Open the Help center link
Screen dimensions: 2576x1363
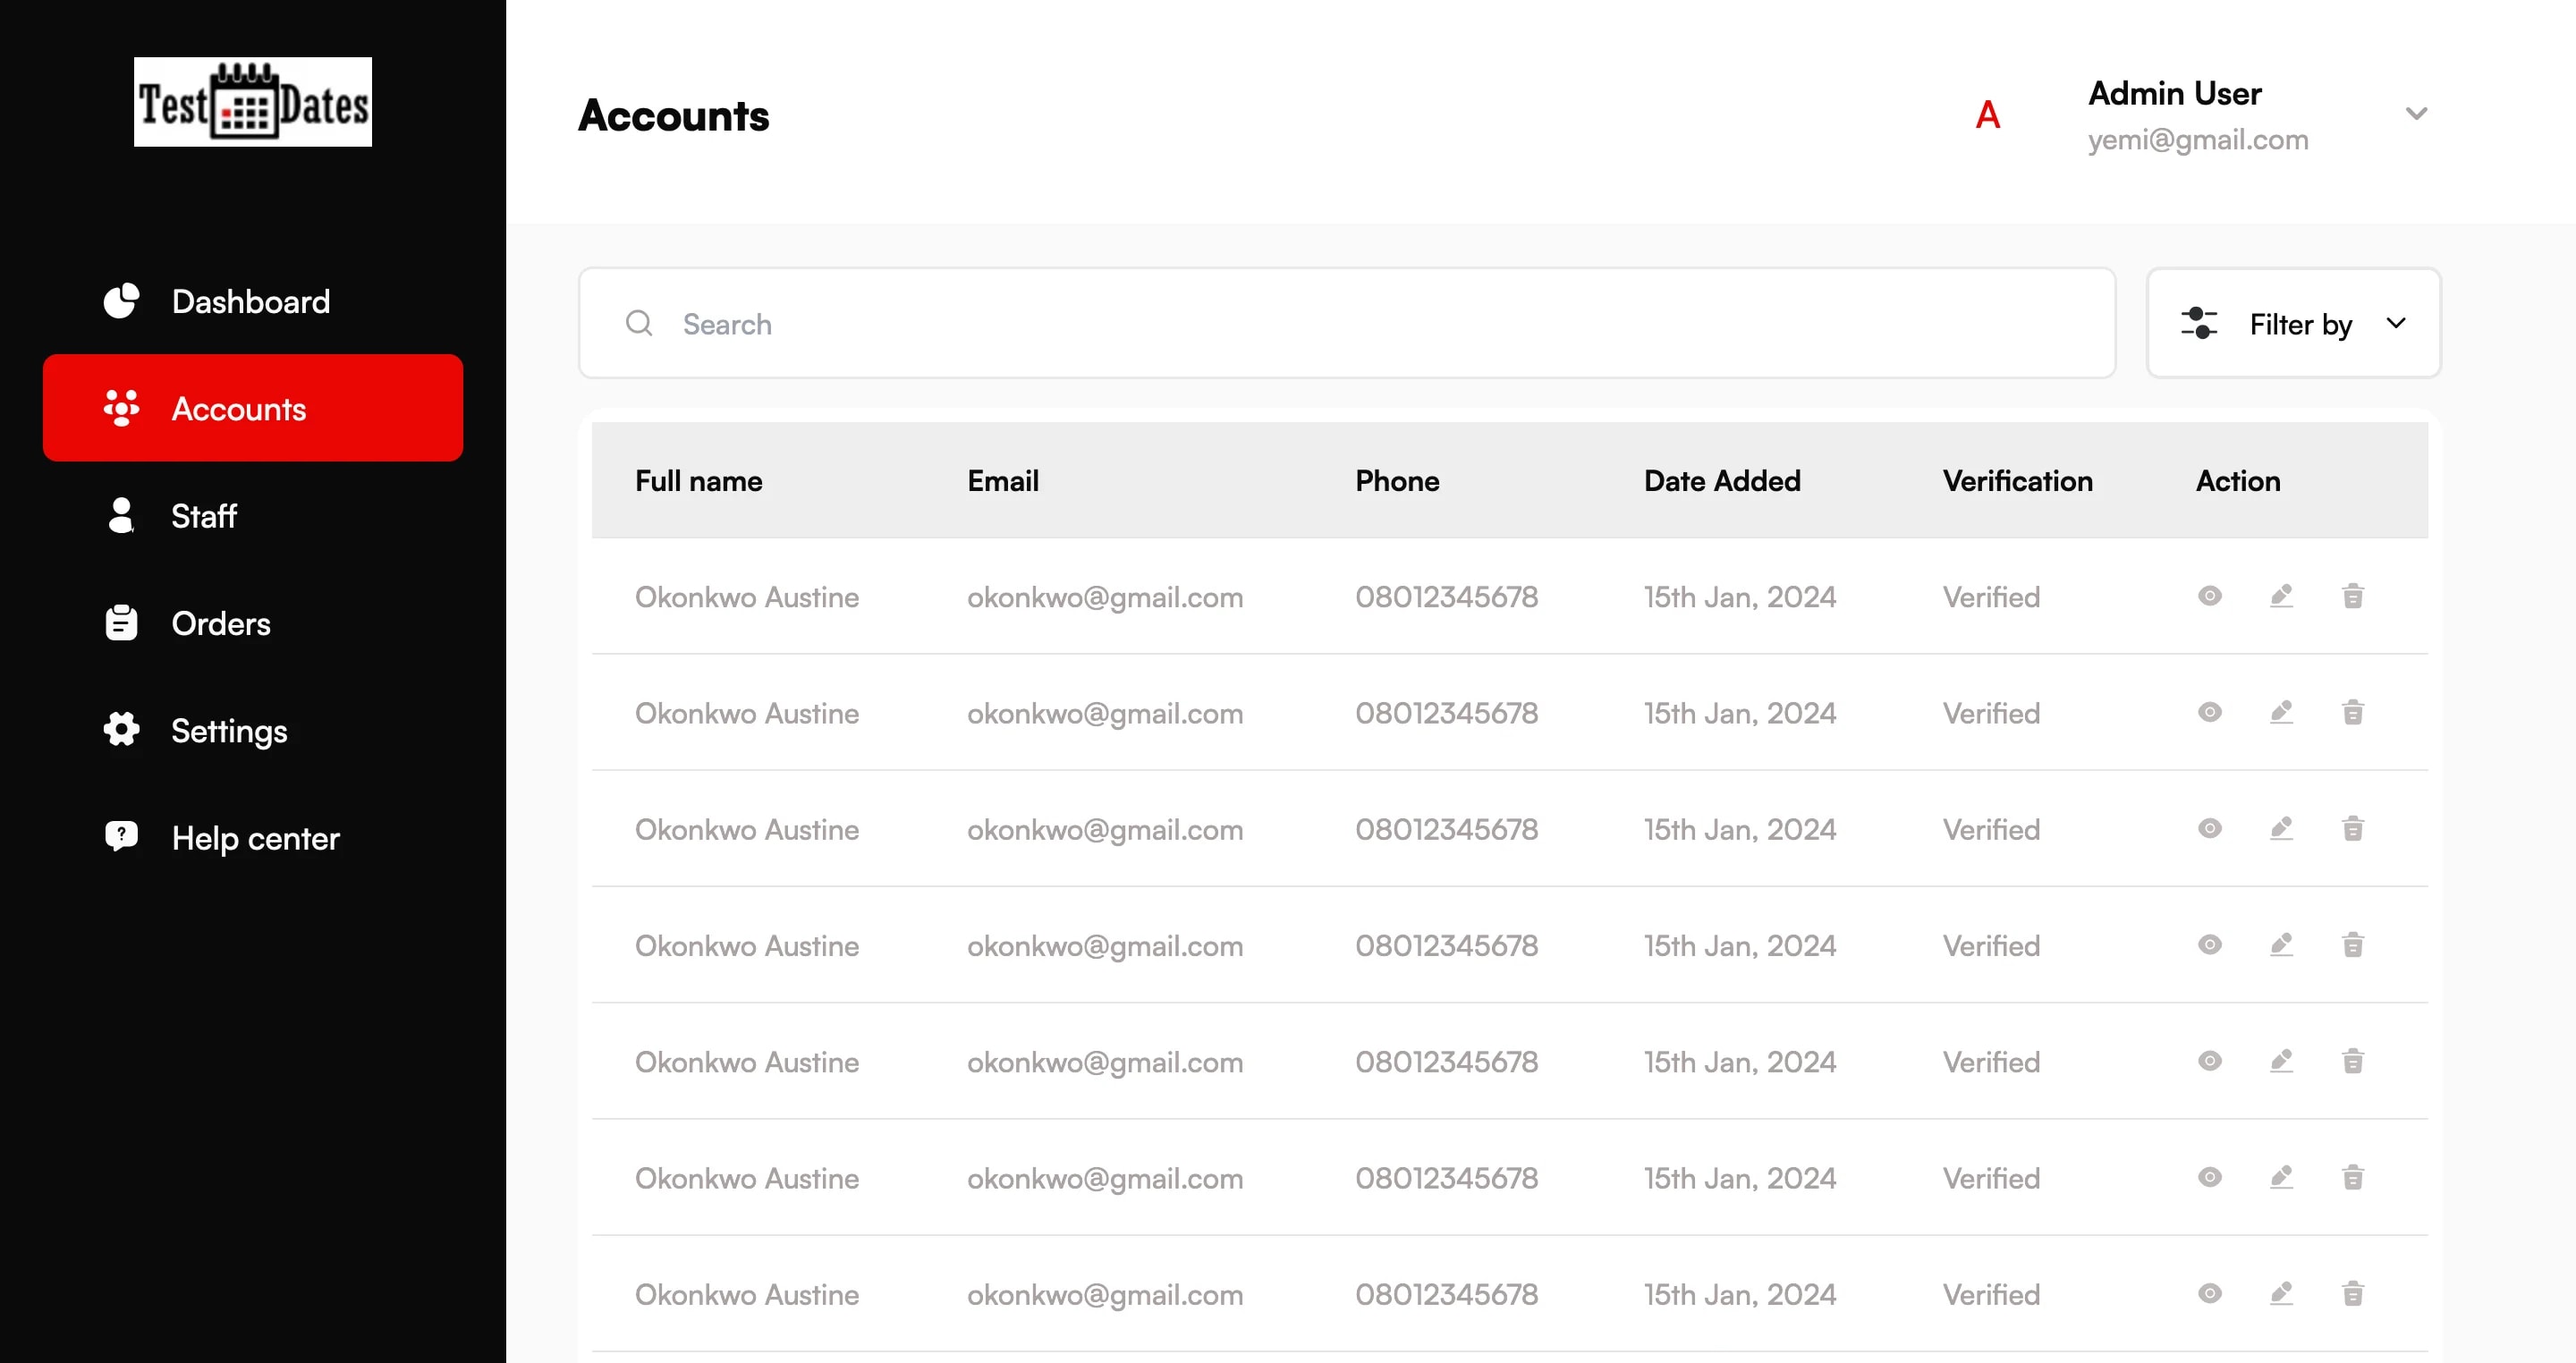(255, 838)
